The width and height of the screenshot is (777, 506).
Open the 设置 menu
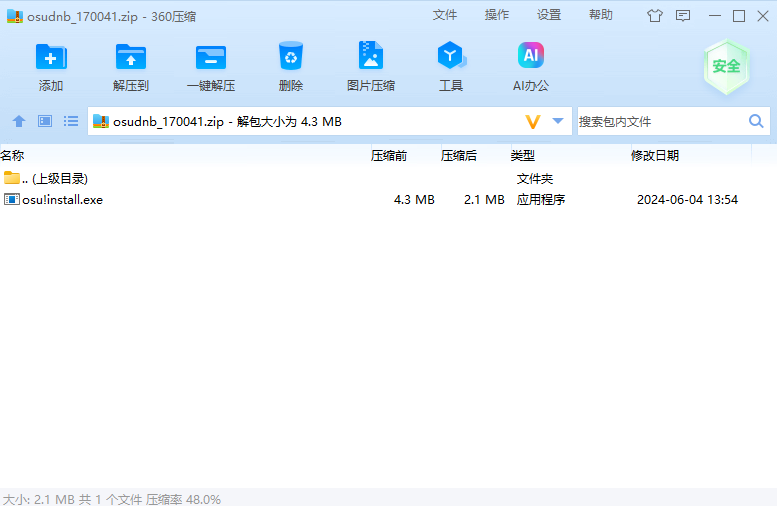[549, 15]
